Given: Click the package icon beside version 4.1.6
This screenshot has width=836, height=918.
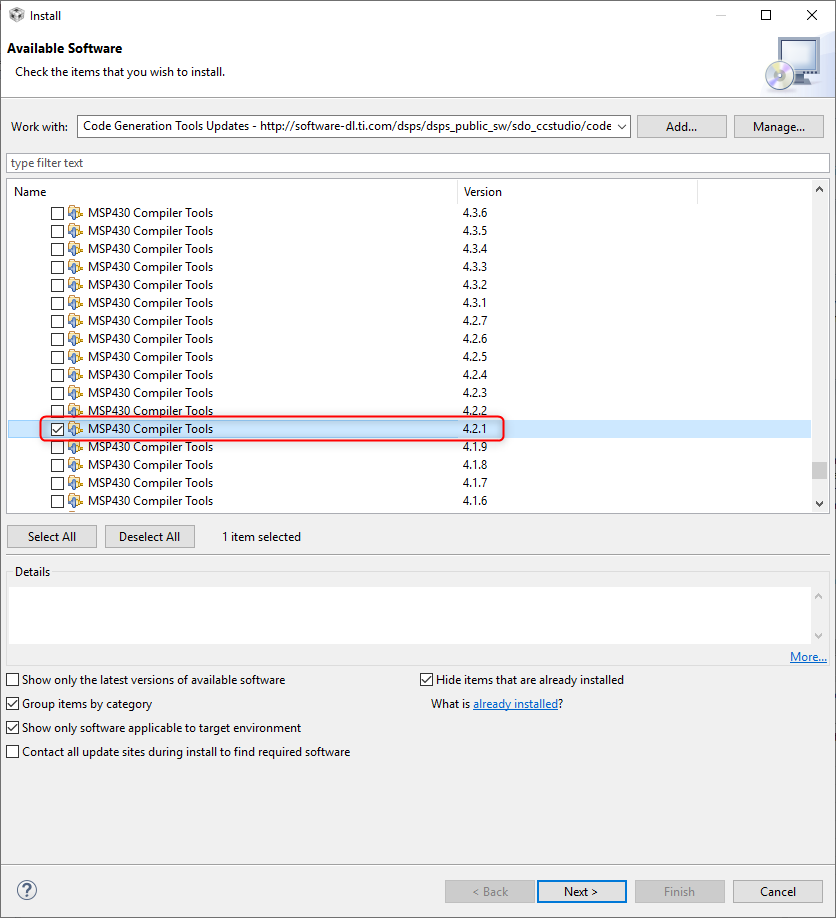Looking at the screenshot, I should 77,501.
